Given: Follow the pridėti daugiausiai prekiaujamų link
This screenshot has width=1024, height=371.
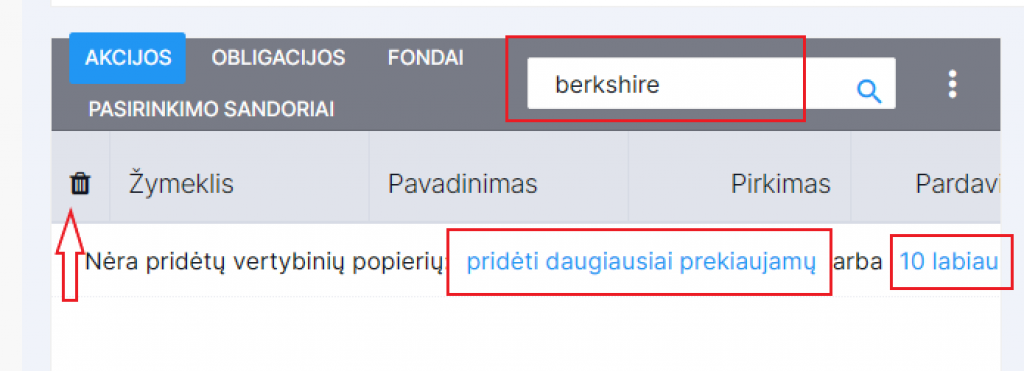Looking at the screenshot, I should (x=641, y=262).
